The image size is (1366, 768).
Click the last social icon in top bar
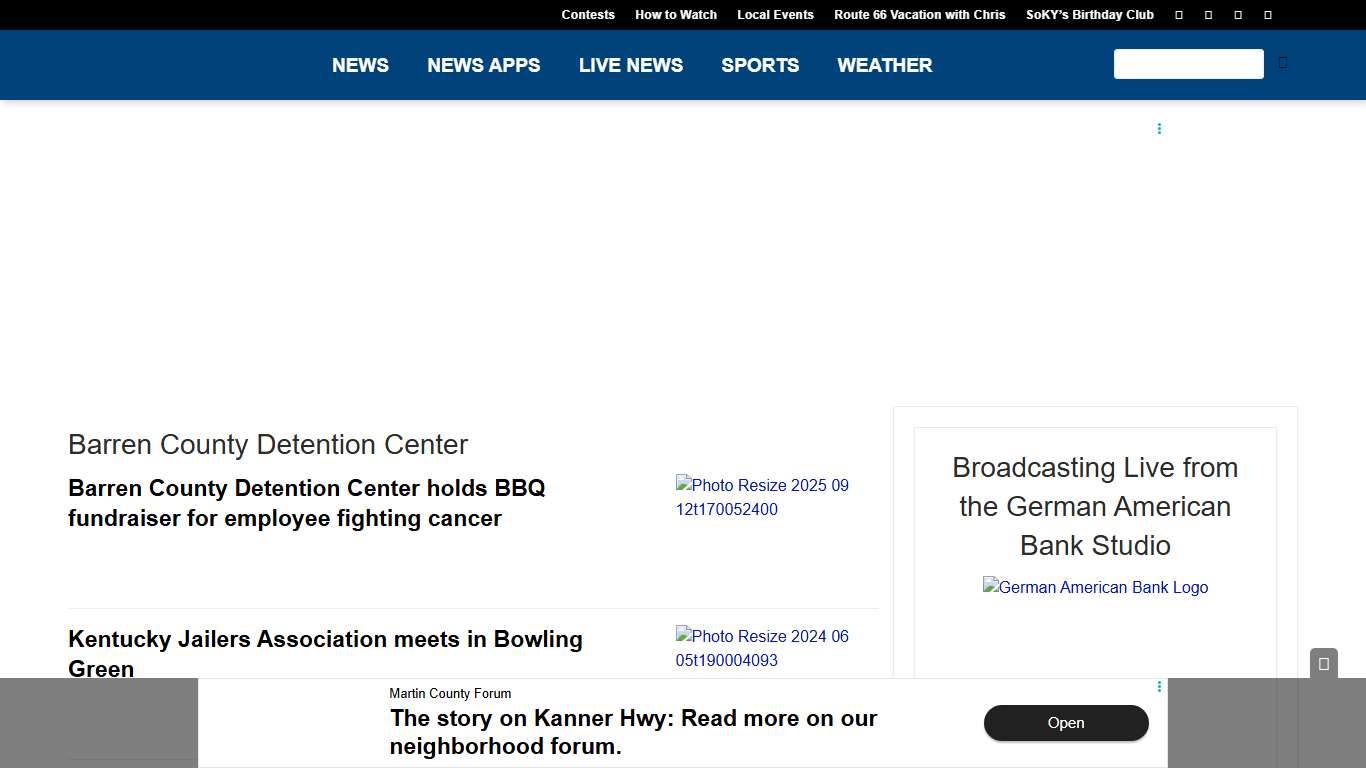pyautogui.click(x=1268, y=15)
